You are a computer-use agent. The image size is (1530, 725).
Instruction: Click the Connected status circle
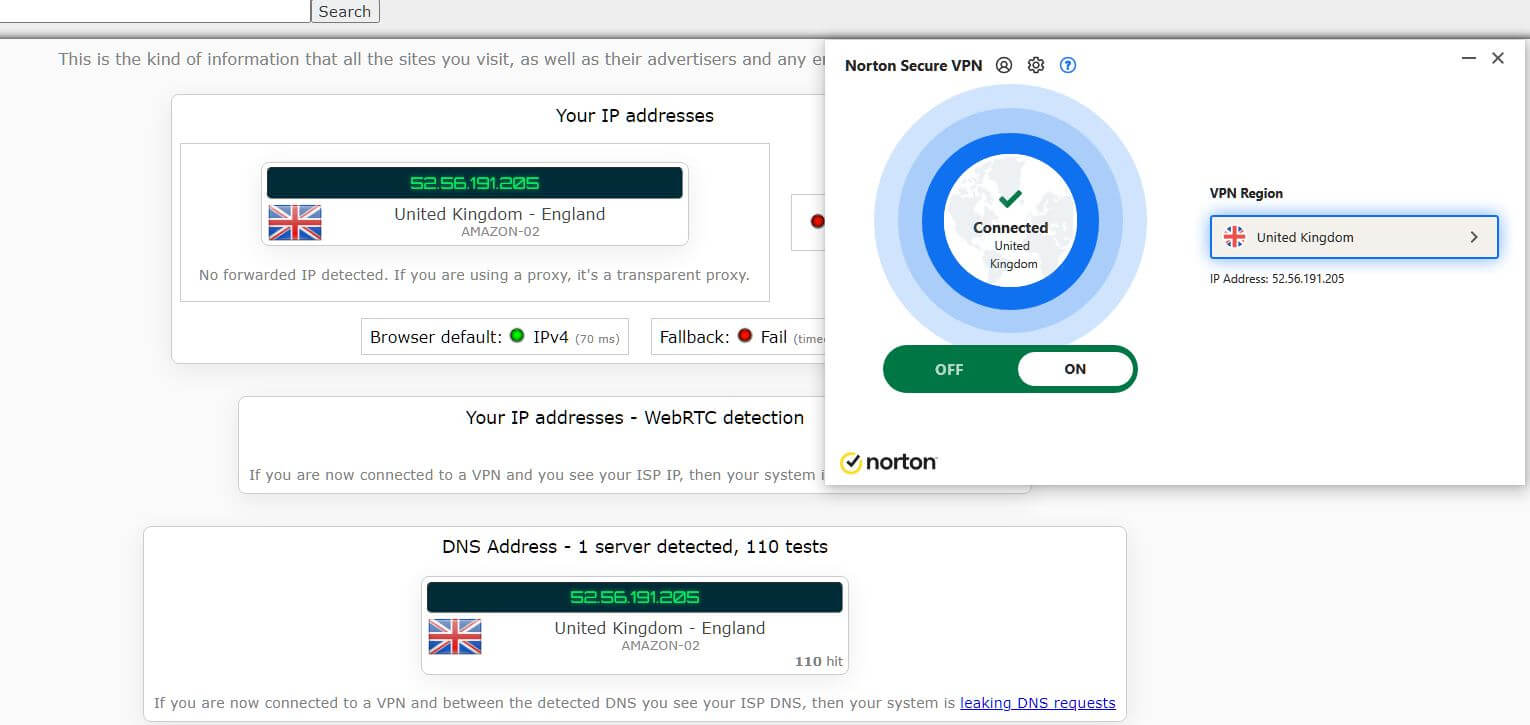[x=1010, y=220]
